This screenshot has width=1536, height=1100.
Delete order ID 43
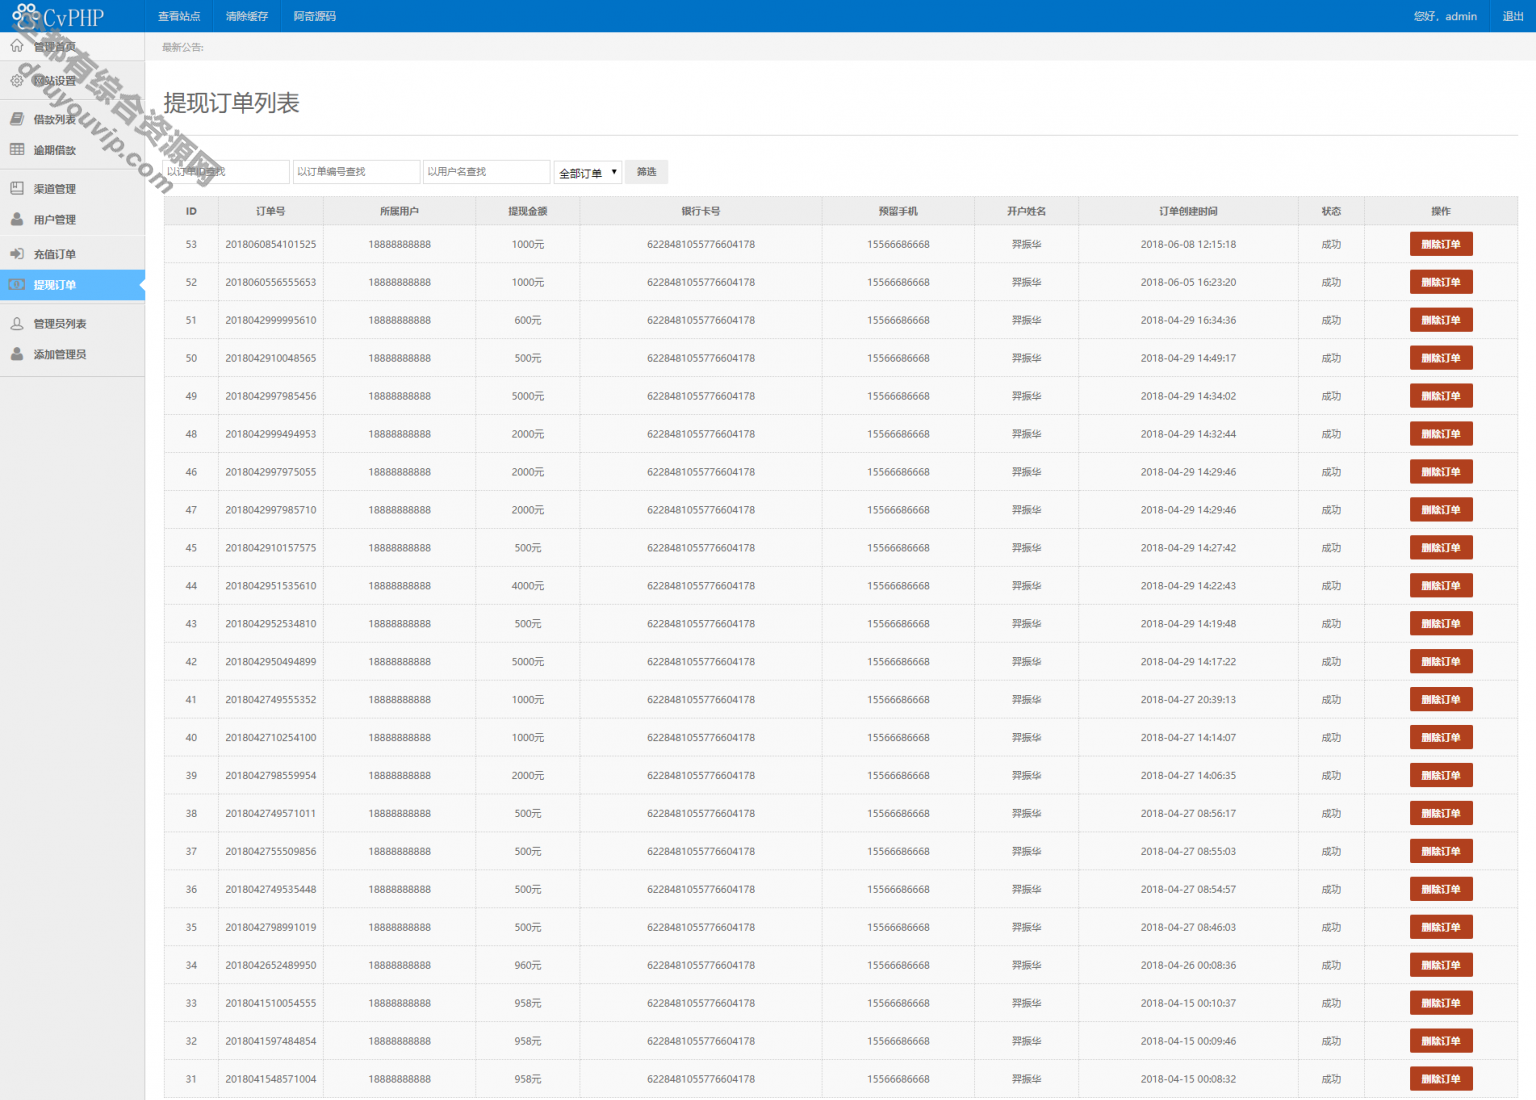(x=1441, y=624)
